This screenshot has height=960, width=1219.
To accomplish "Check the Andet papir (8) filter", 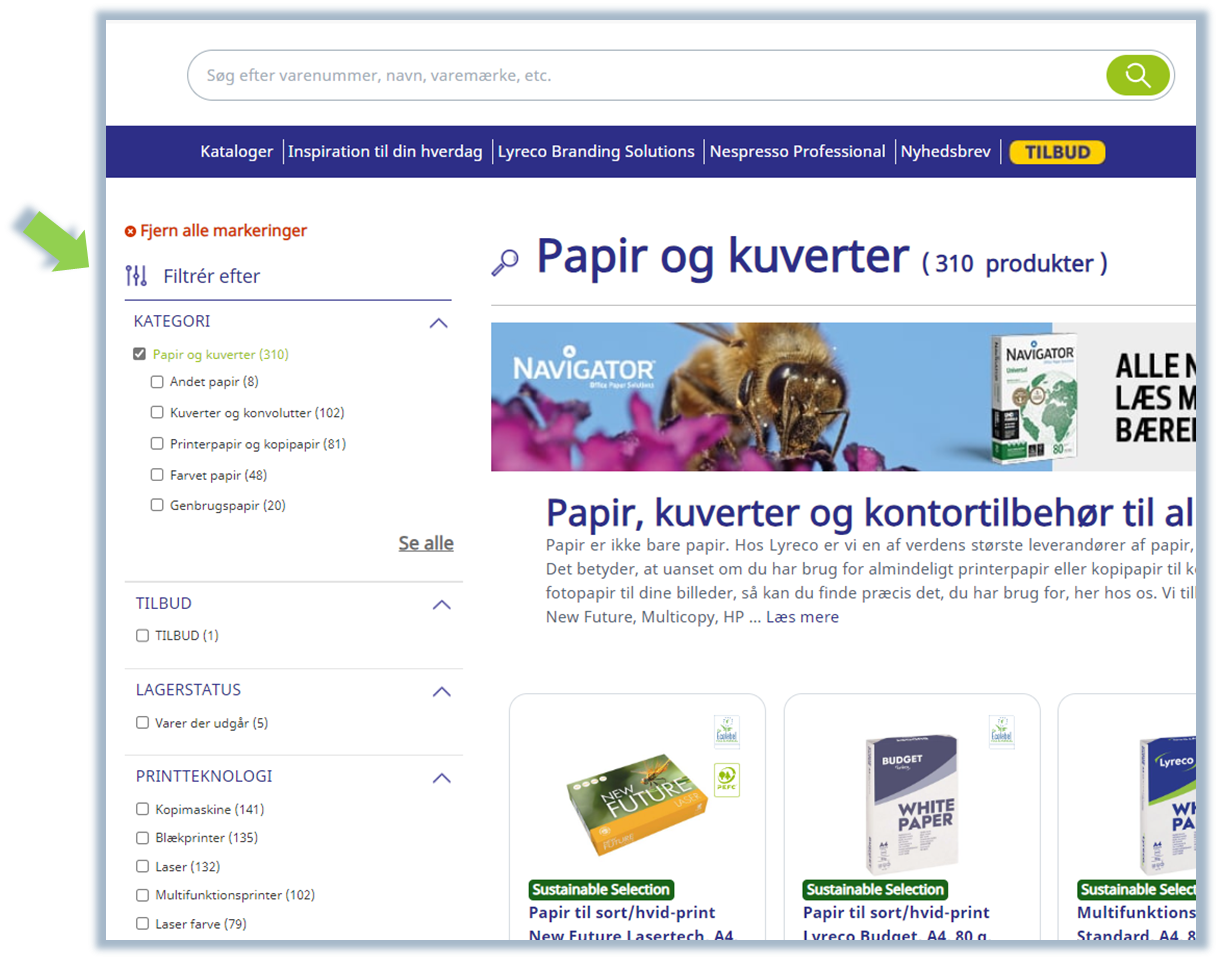I will tap(157, 381).
